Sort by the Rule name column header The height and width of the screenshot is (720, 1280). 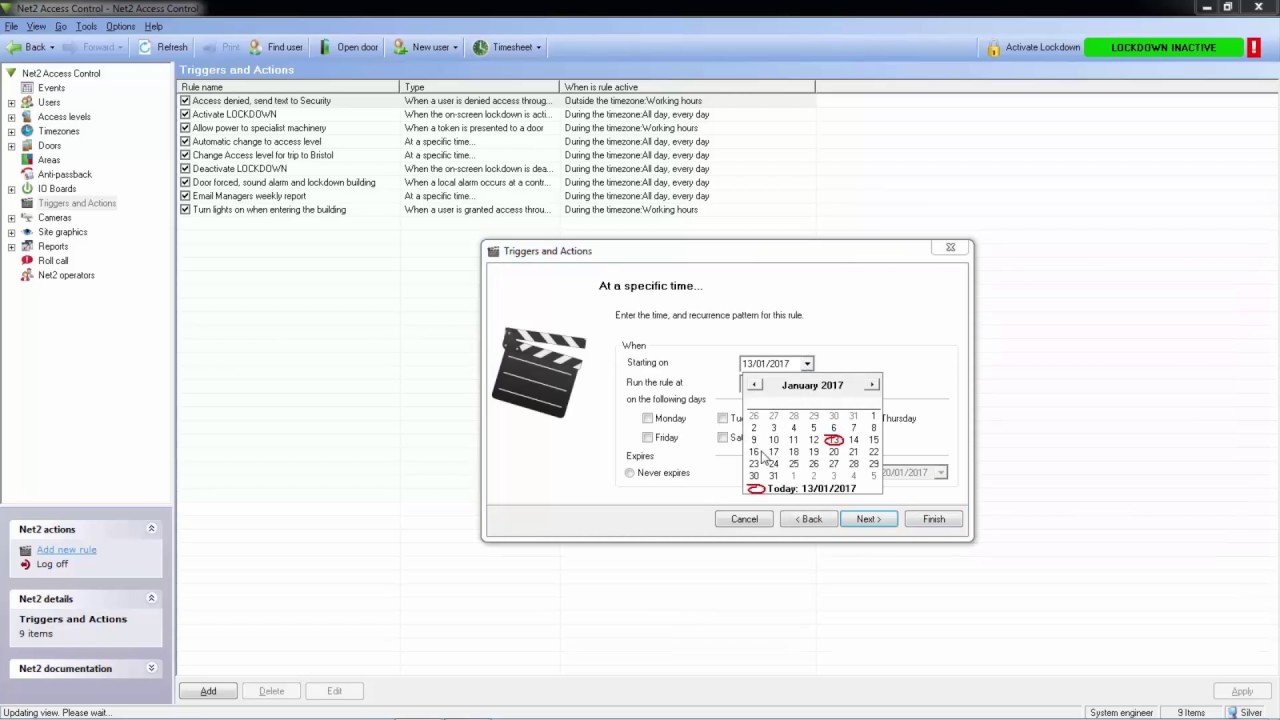(289, 87)
